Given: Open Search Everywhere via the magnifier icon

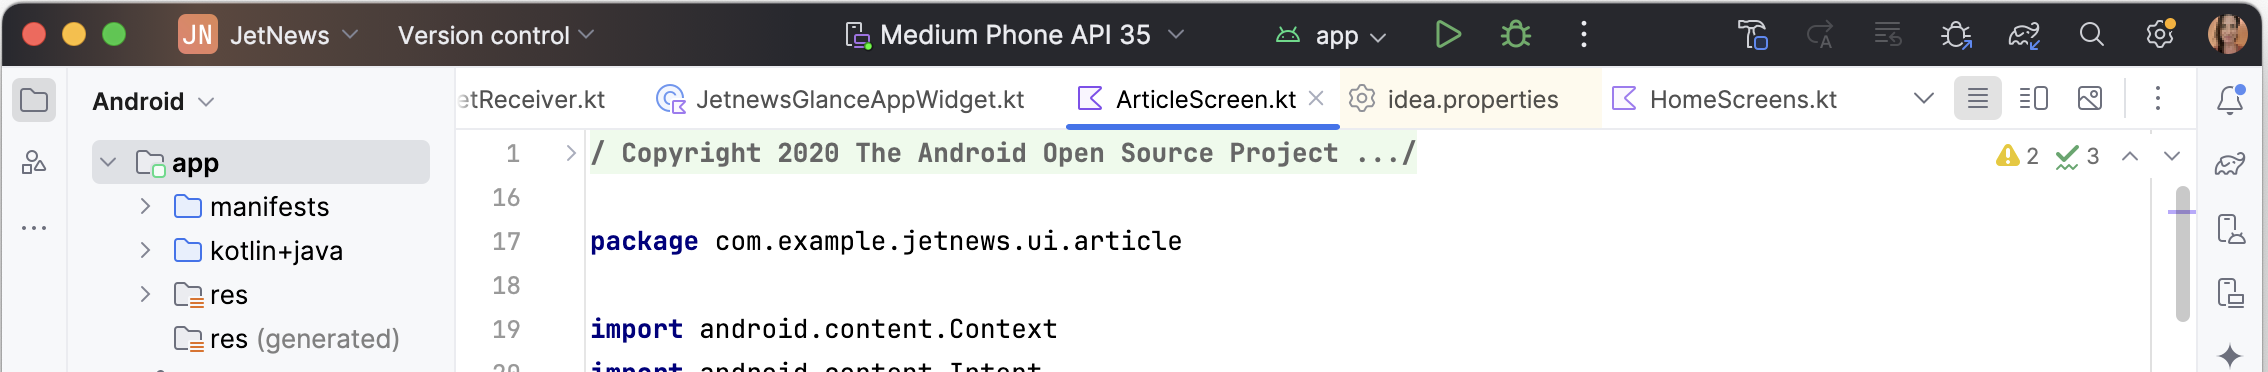Looking at the screenshot, I should 2091,35.
